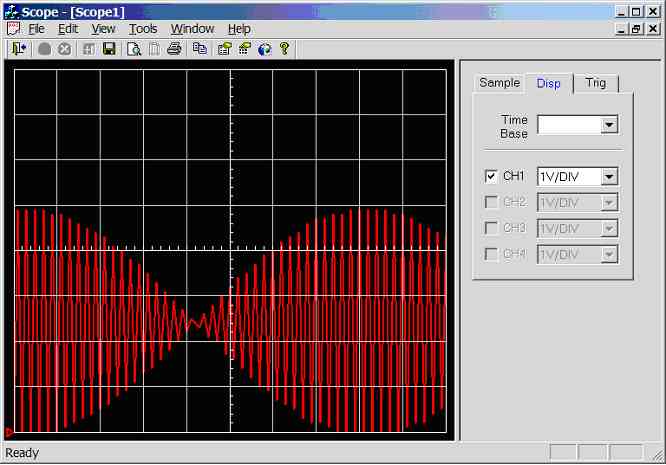This screenshot has height=465, width=666.
Task: Open the Tools menu
Action: click(x=143, y=29)
